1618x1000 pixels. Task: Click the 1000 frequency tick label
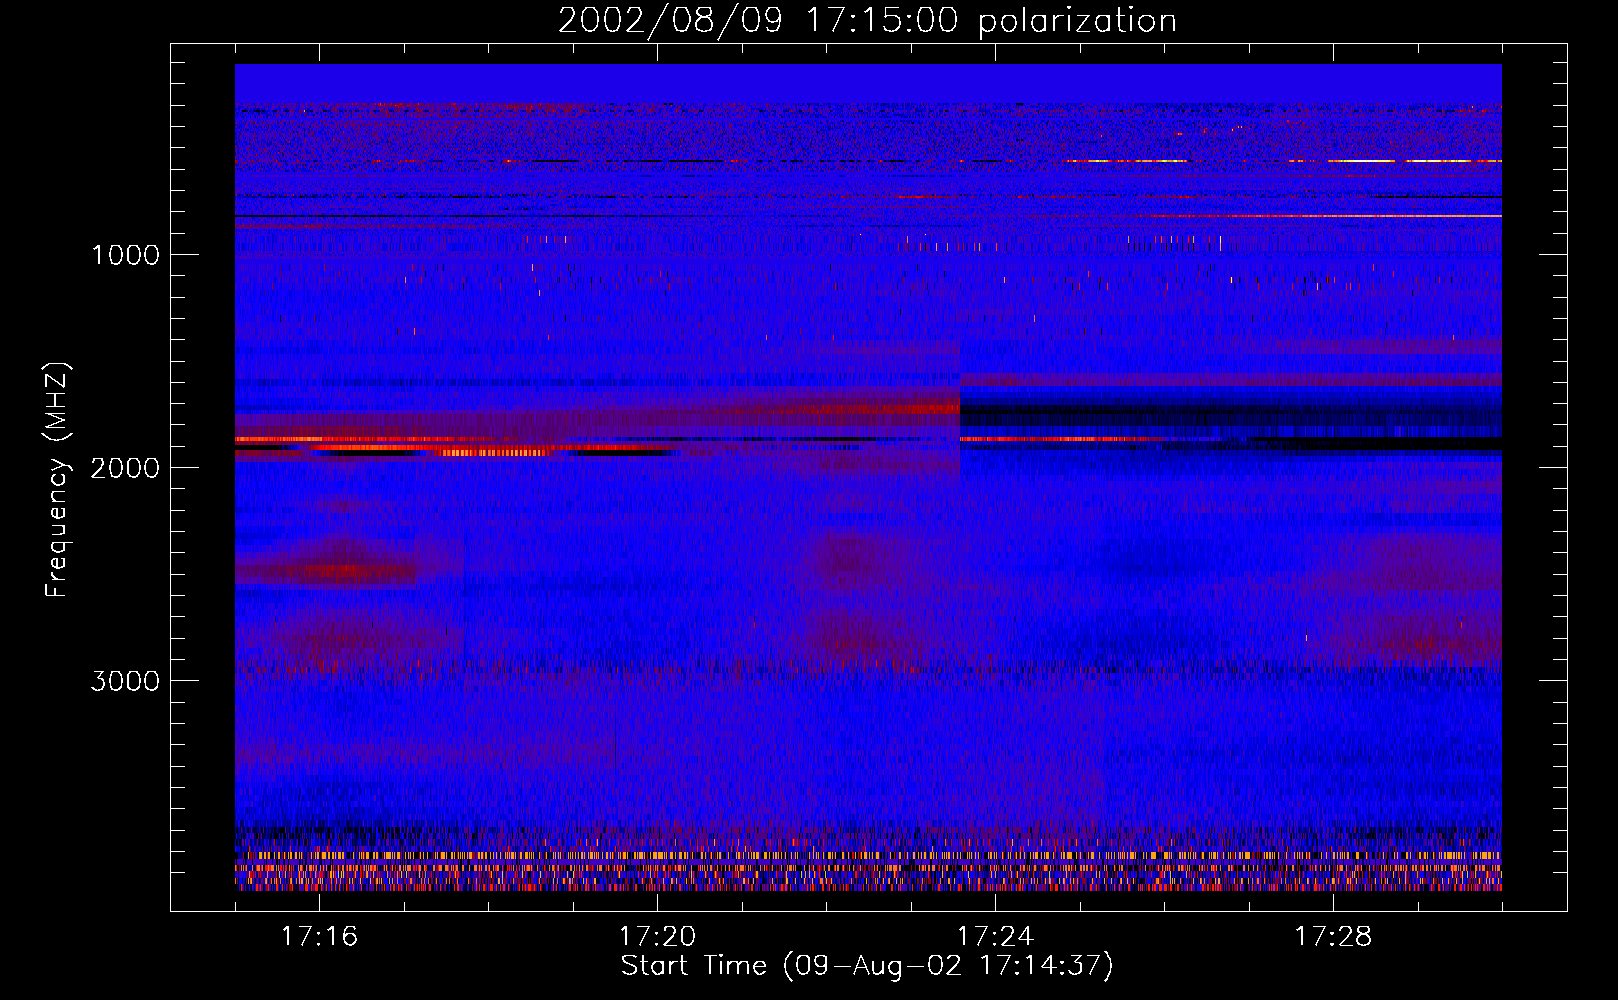[126, 255]
